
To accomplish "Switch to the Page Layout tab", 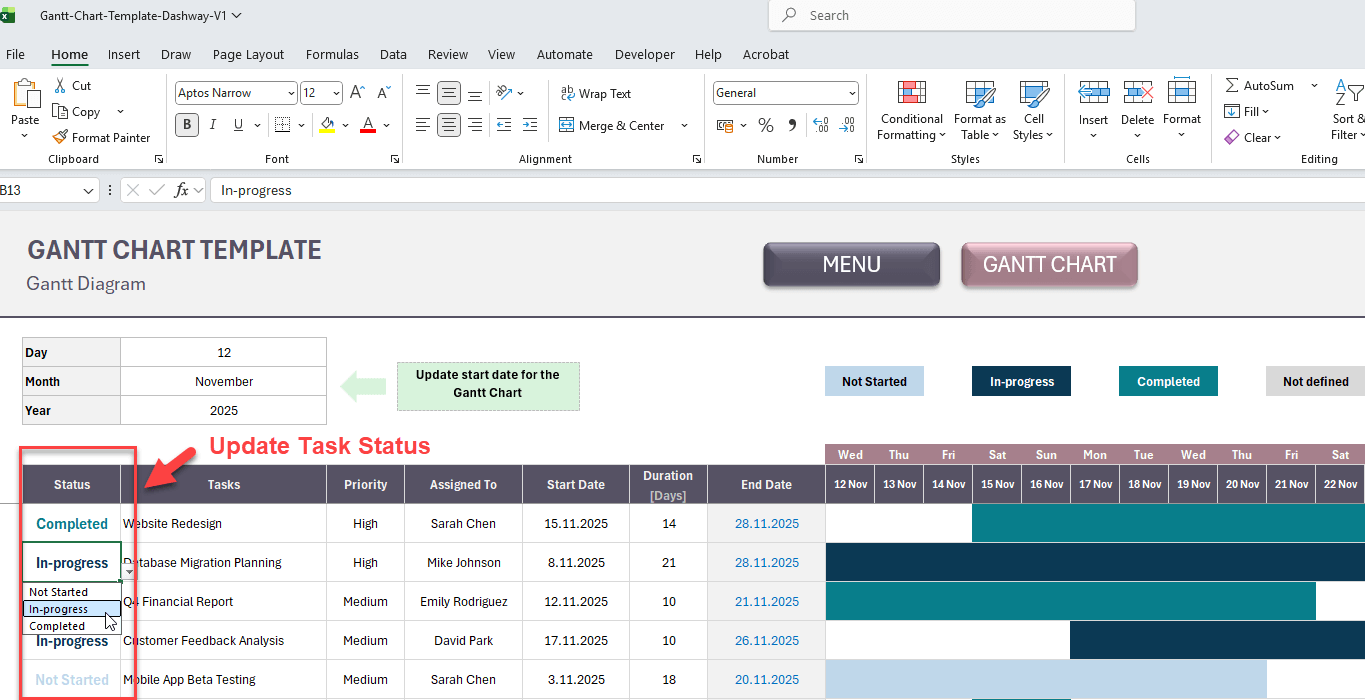I will 248,55.
